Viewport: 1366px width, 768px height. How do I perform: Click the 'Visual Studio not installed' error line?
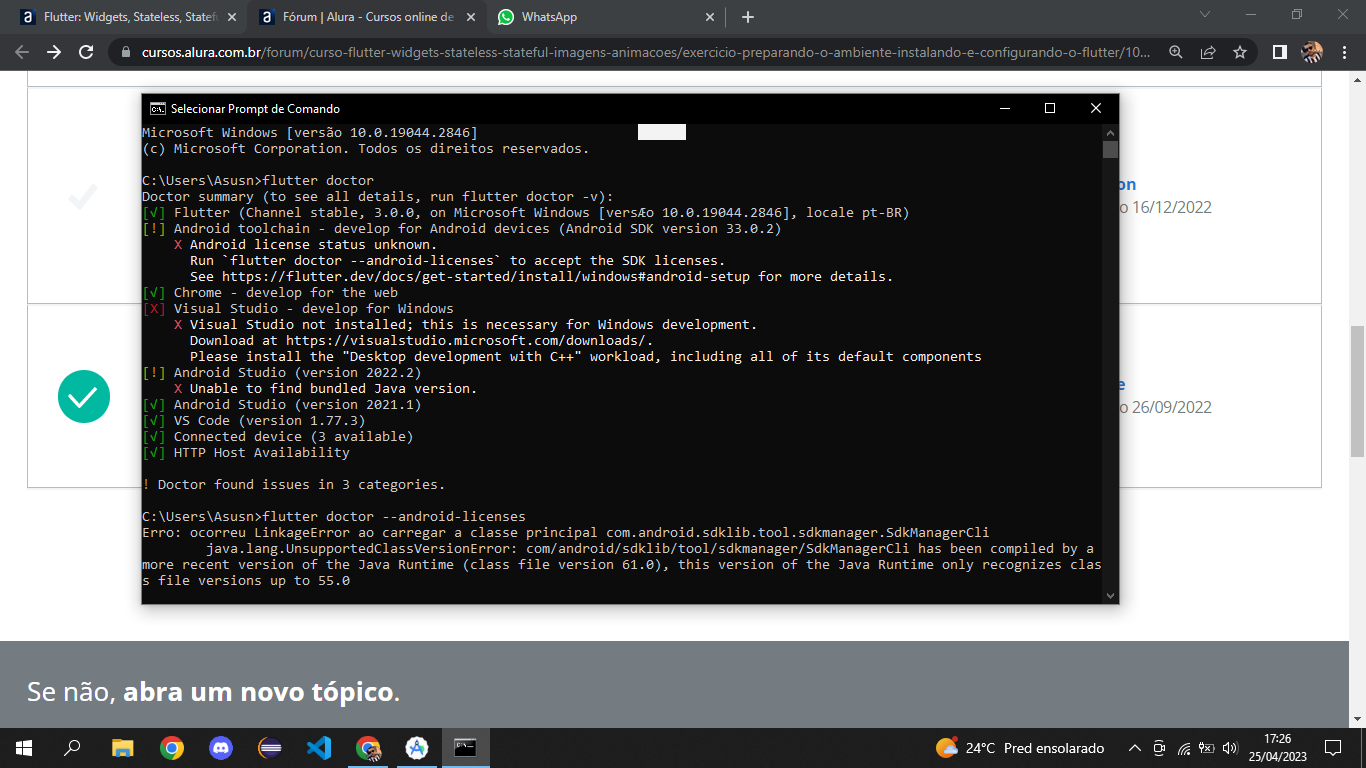pos(466,325)
